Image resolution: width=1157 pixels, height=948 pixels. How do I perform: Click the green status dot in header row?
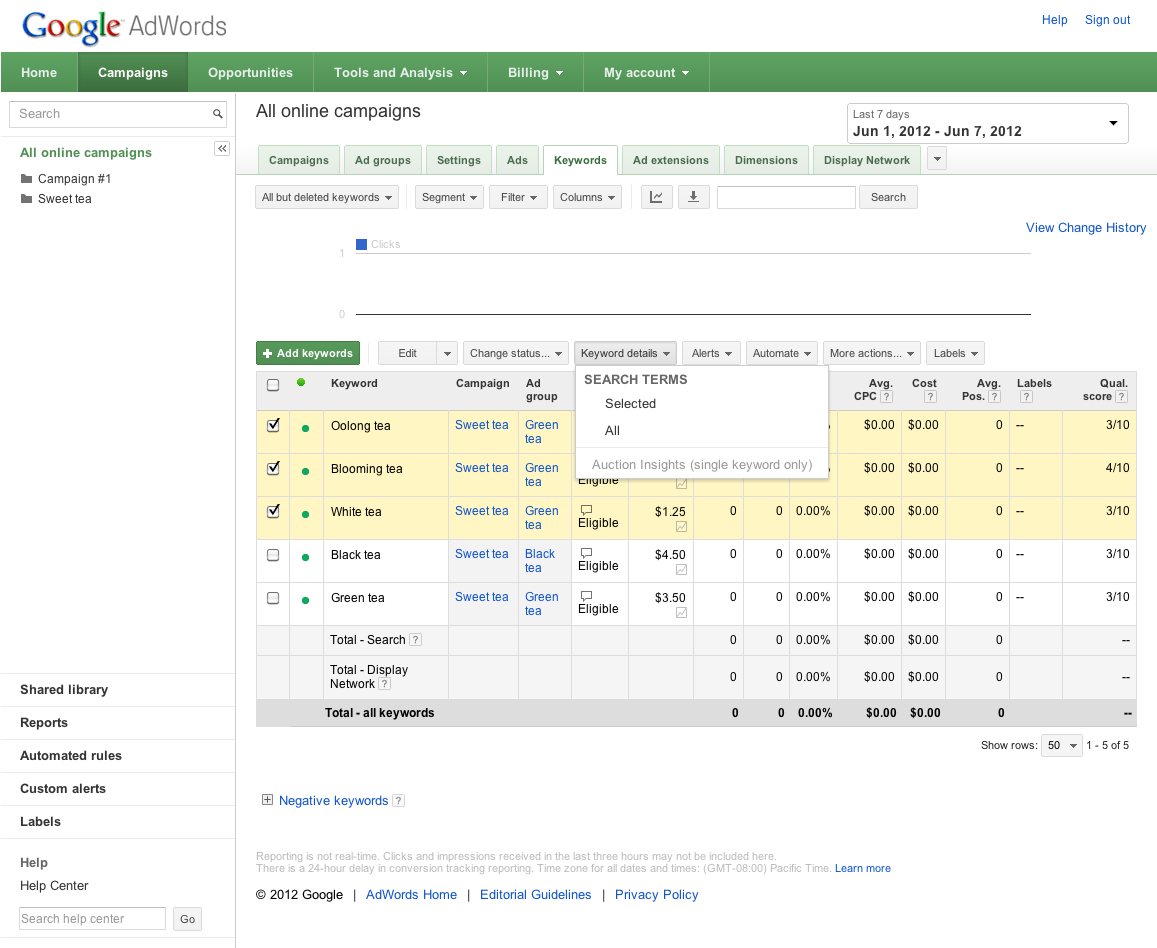tap(301, 382)
